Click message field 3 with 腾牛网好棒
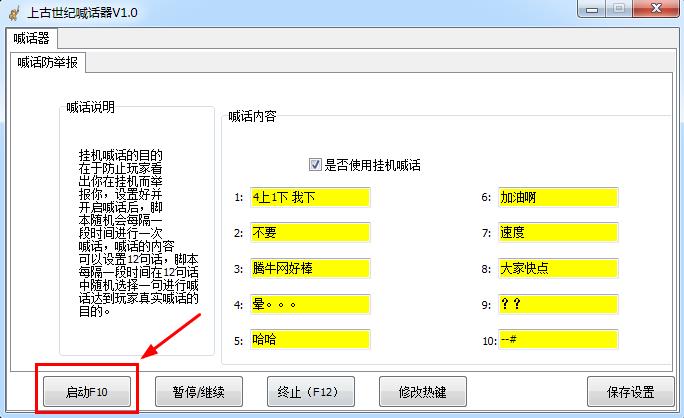This screenshot has height=418, width=684. 309,269
